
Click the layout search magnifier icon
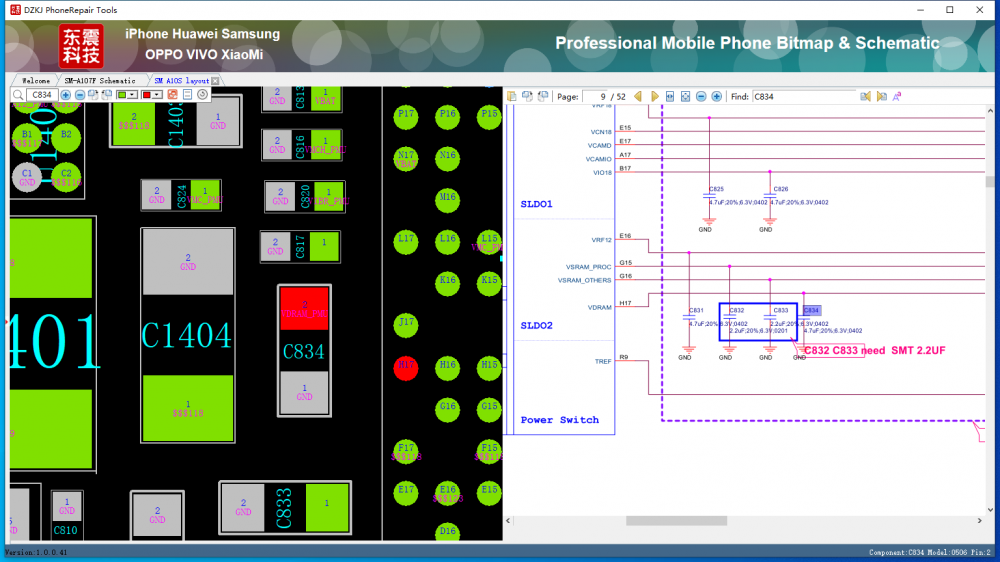[18, 95]
